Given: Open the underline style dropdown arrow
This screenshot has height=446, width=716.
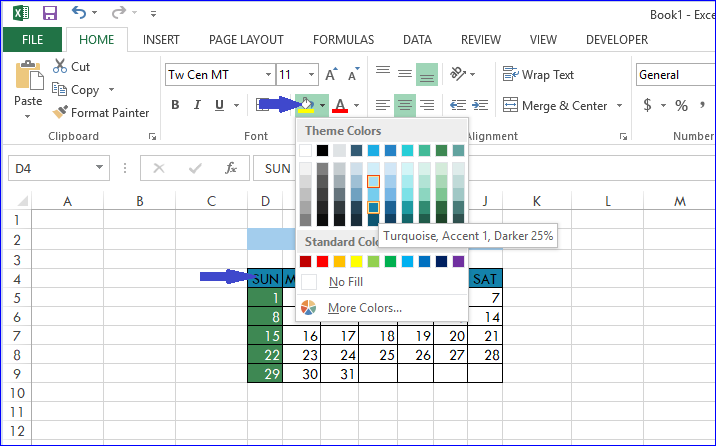Looking at the screenshot, I should 237,105.
